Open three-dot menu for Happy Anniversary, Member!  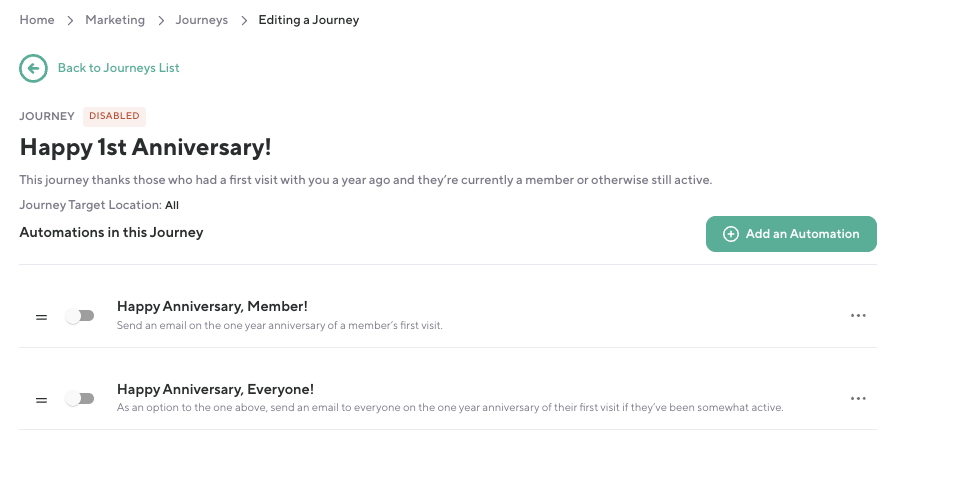pyautogui.click(x=858, y=315)
